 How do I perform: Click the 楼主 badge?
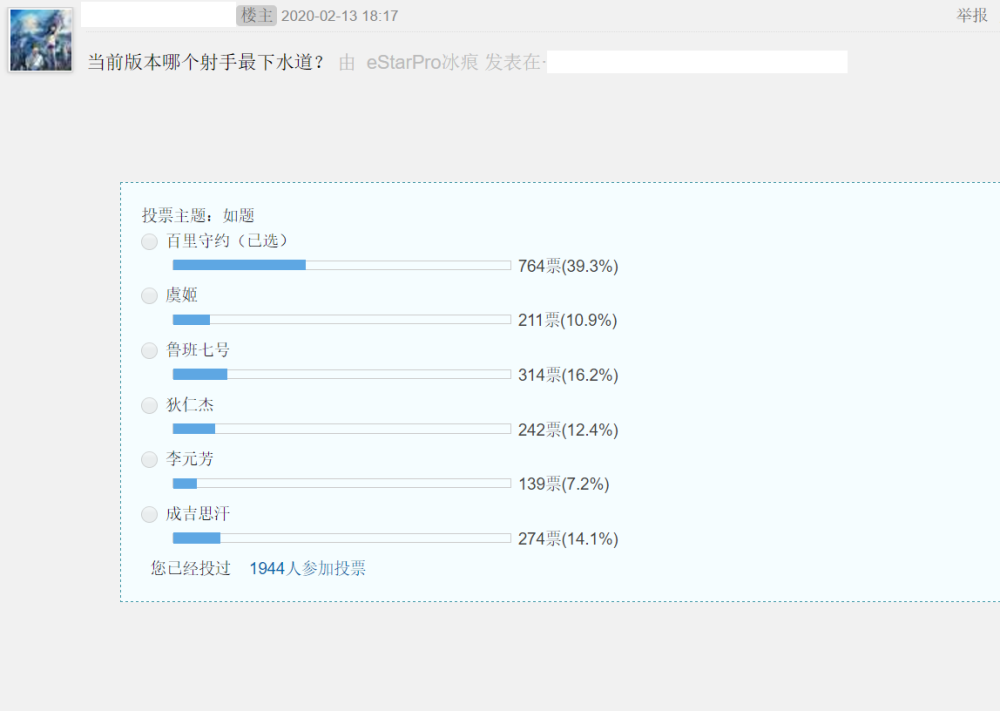[257, 16]
